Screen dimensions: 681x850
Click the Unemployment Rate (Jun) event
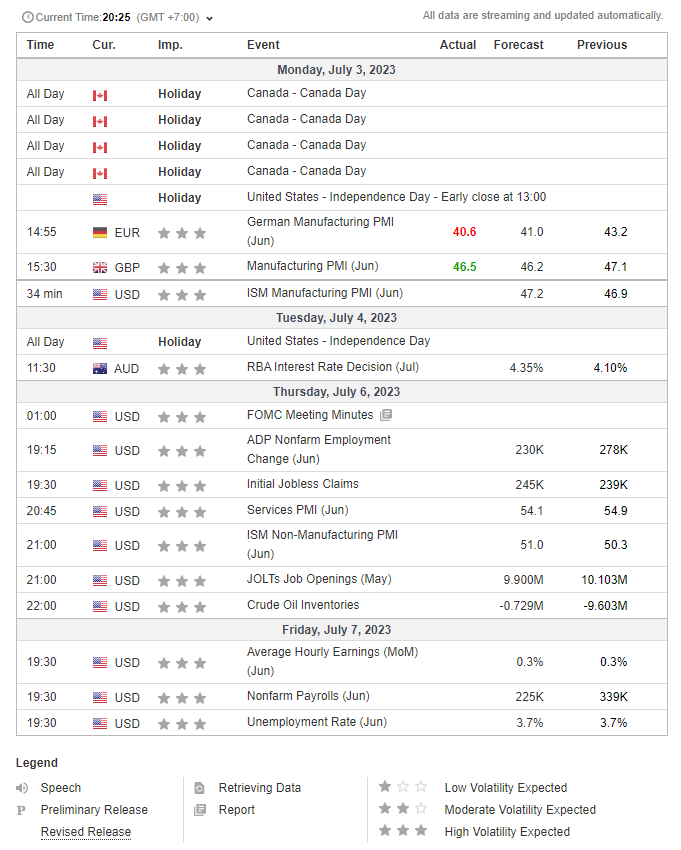[316, 722]
